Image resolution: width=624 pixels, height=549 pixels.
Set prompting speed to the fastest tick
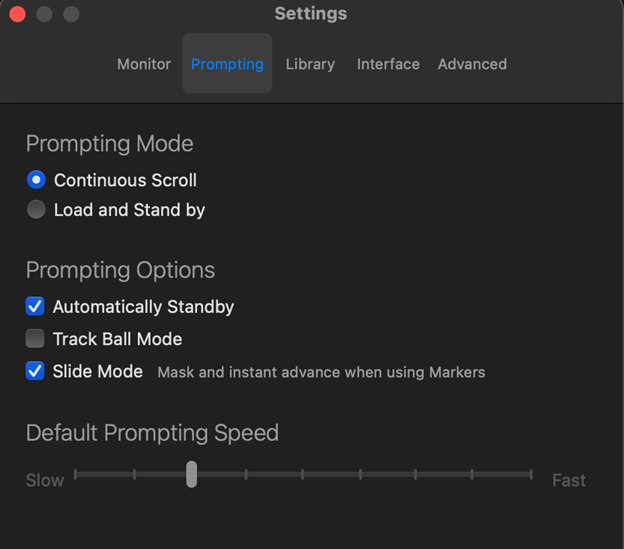point(531,474)
